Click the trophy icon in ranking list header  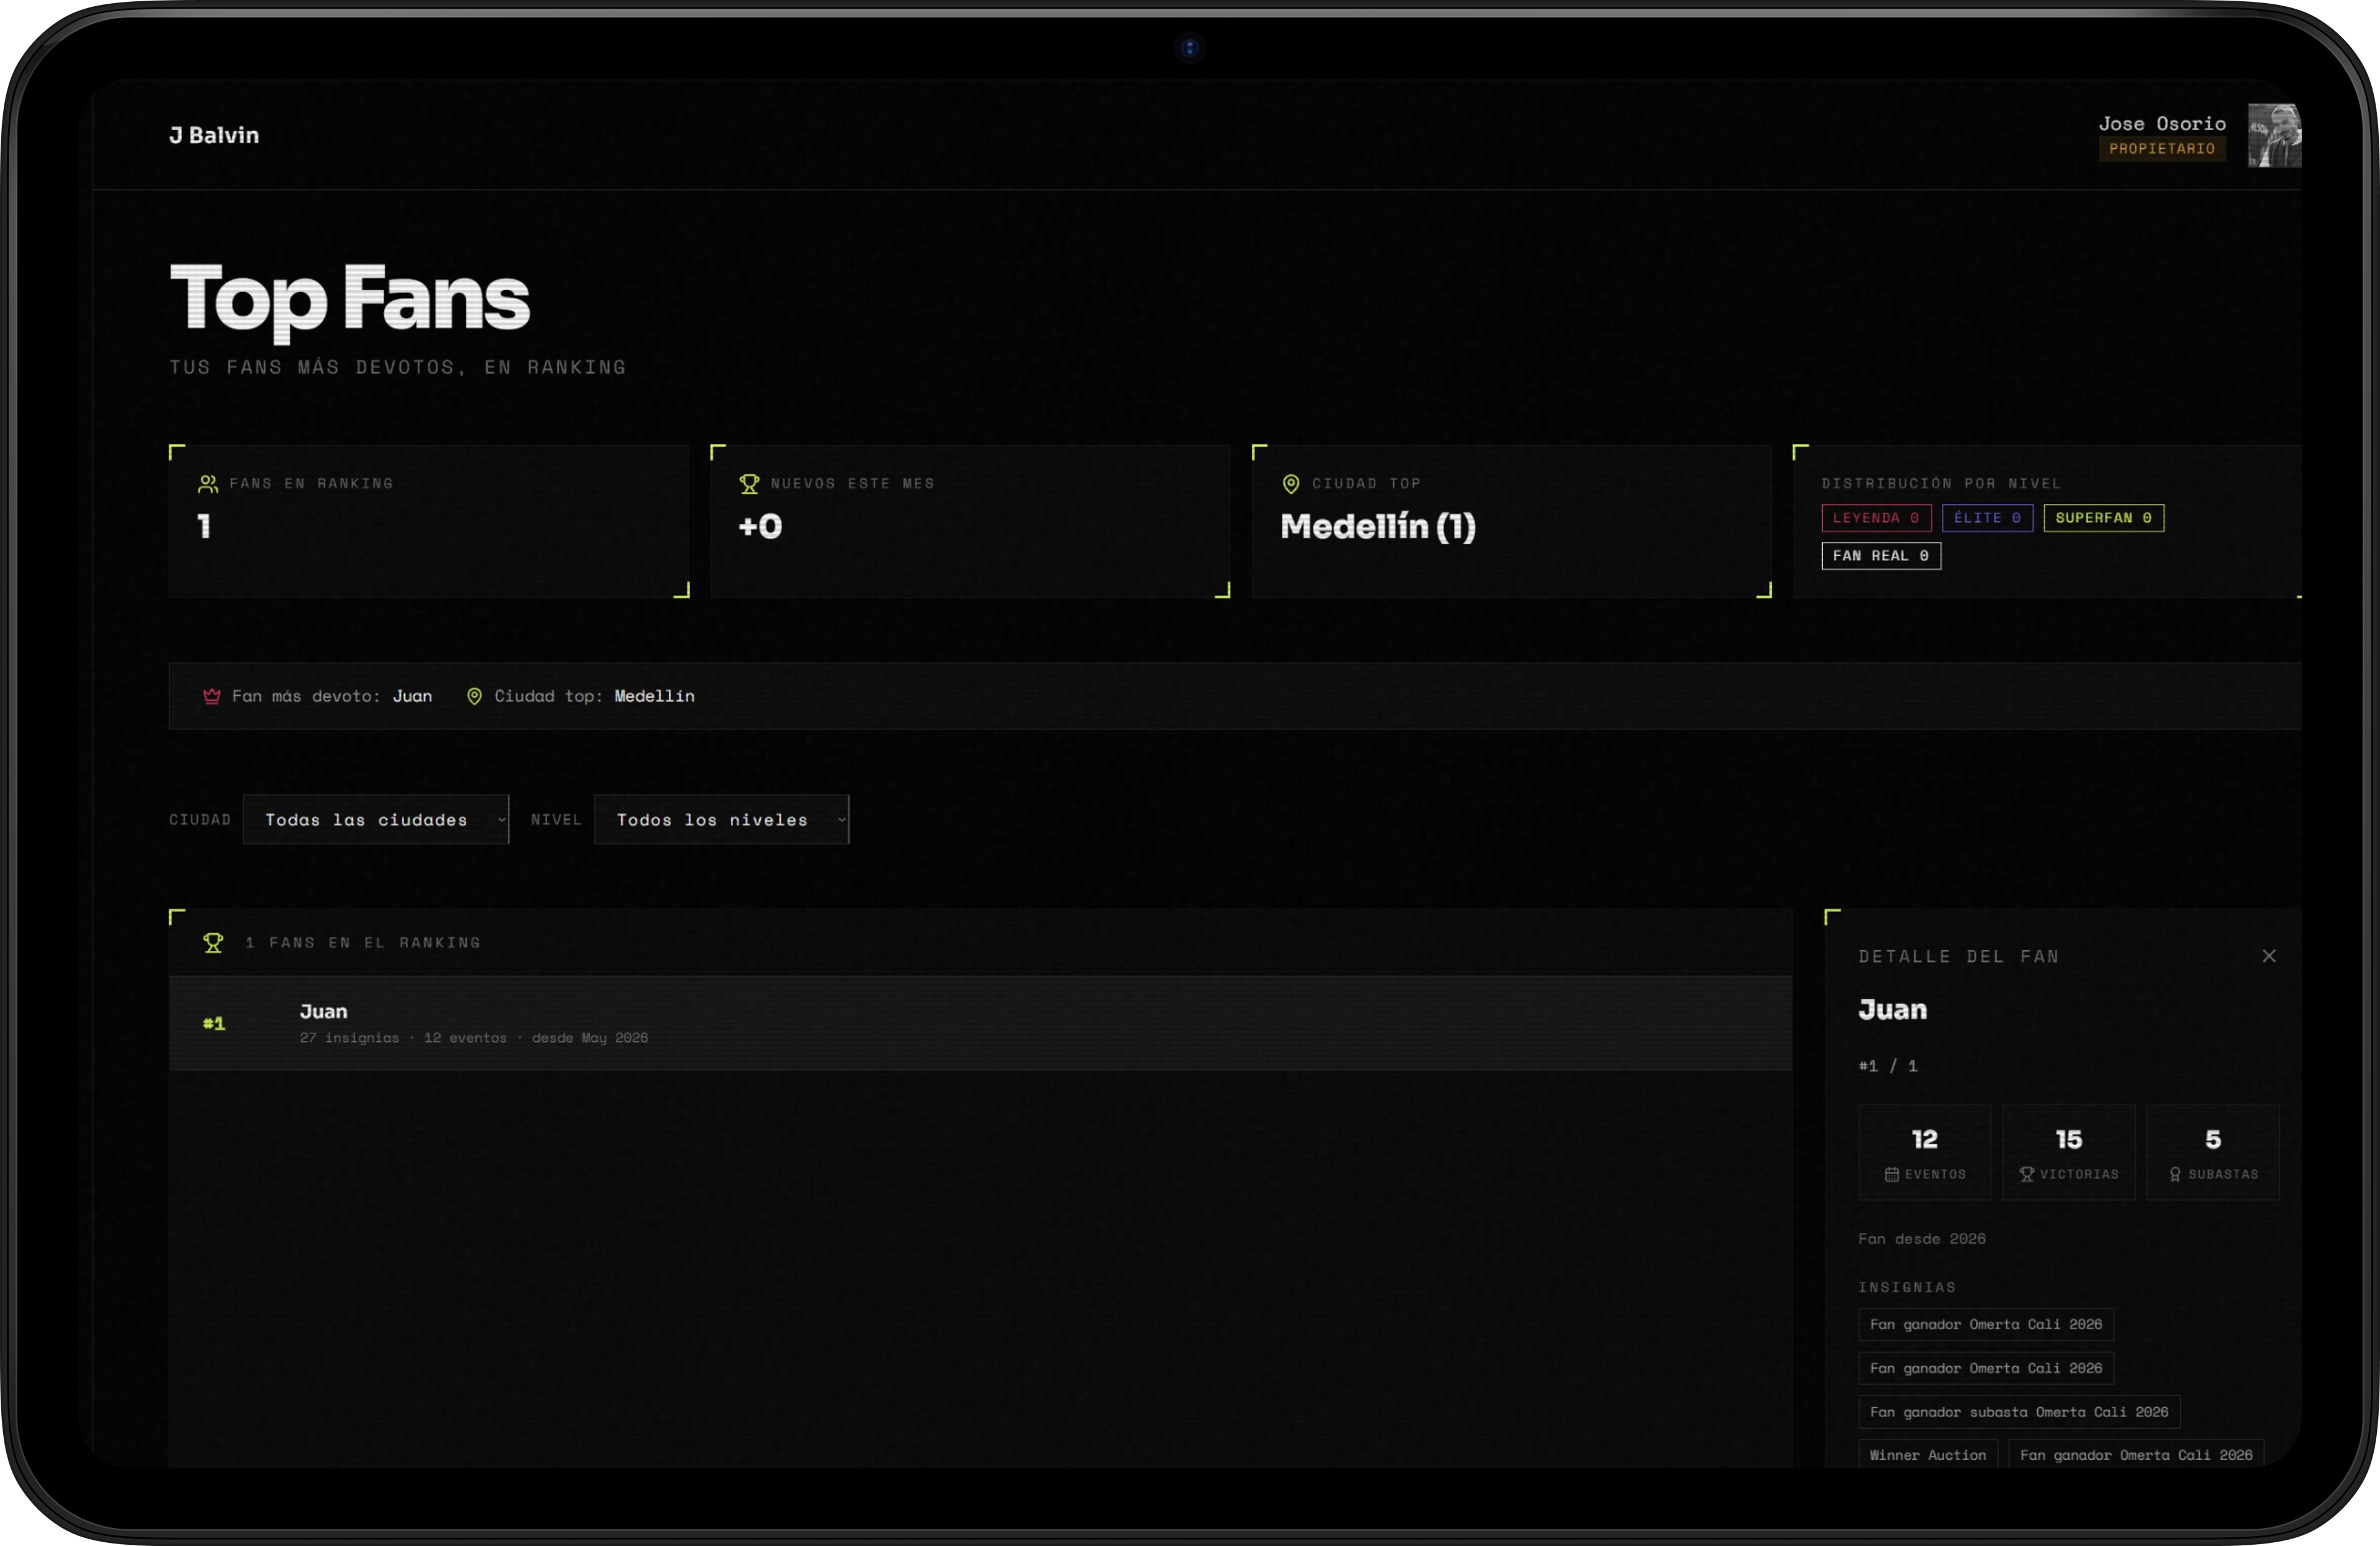[x=213, y=943]
